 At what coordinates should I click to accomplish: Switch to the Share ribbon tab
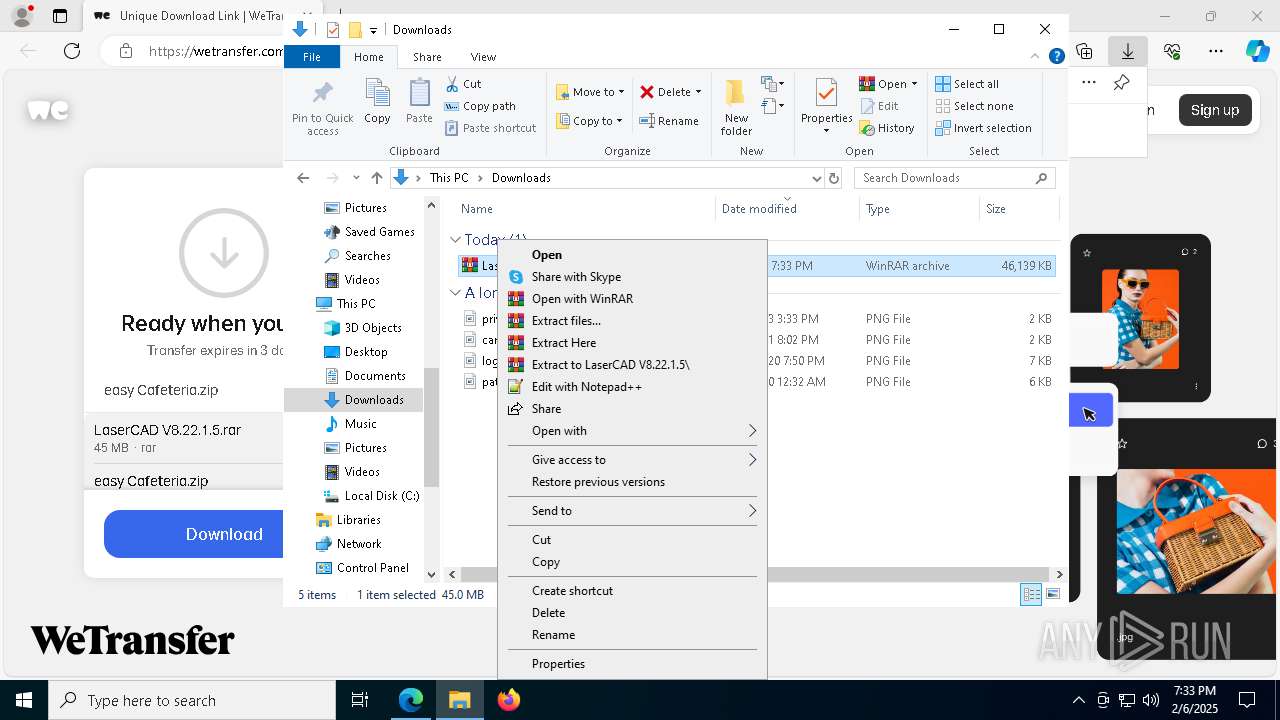click(427, 57)
